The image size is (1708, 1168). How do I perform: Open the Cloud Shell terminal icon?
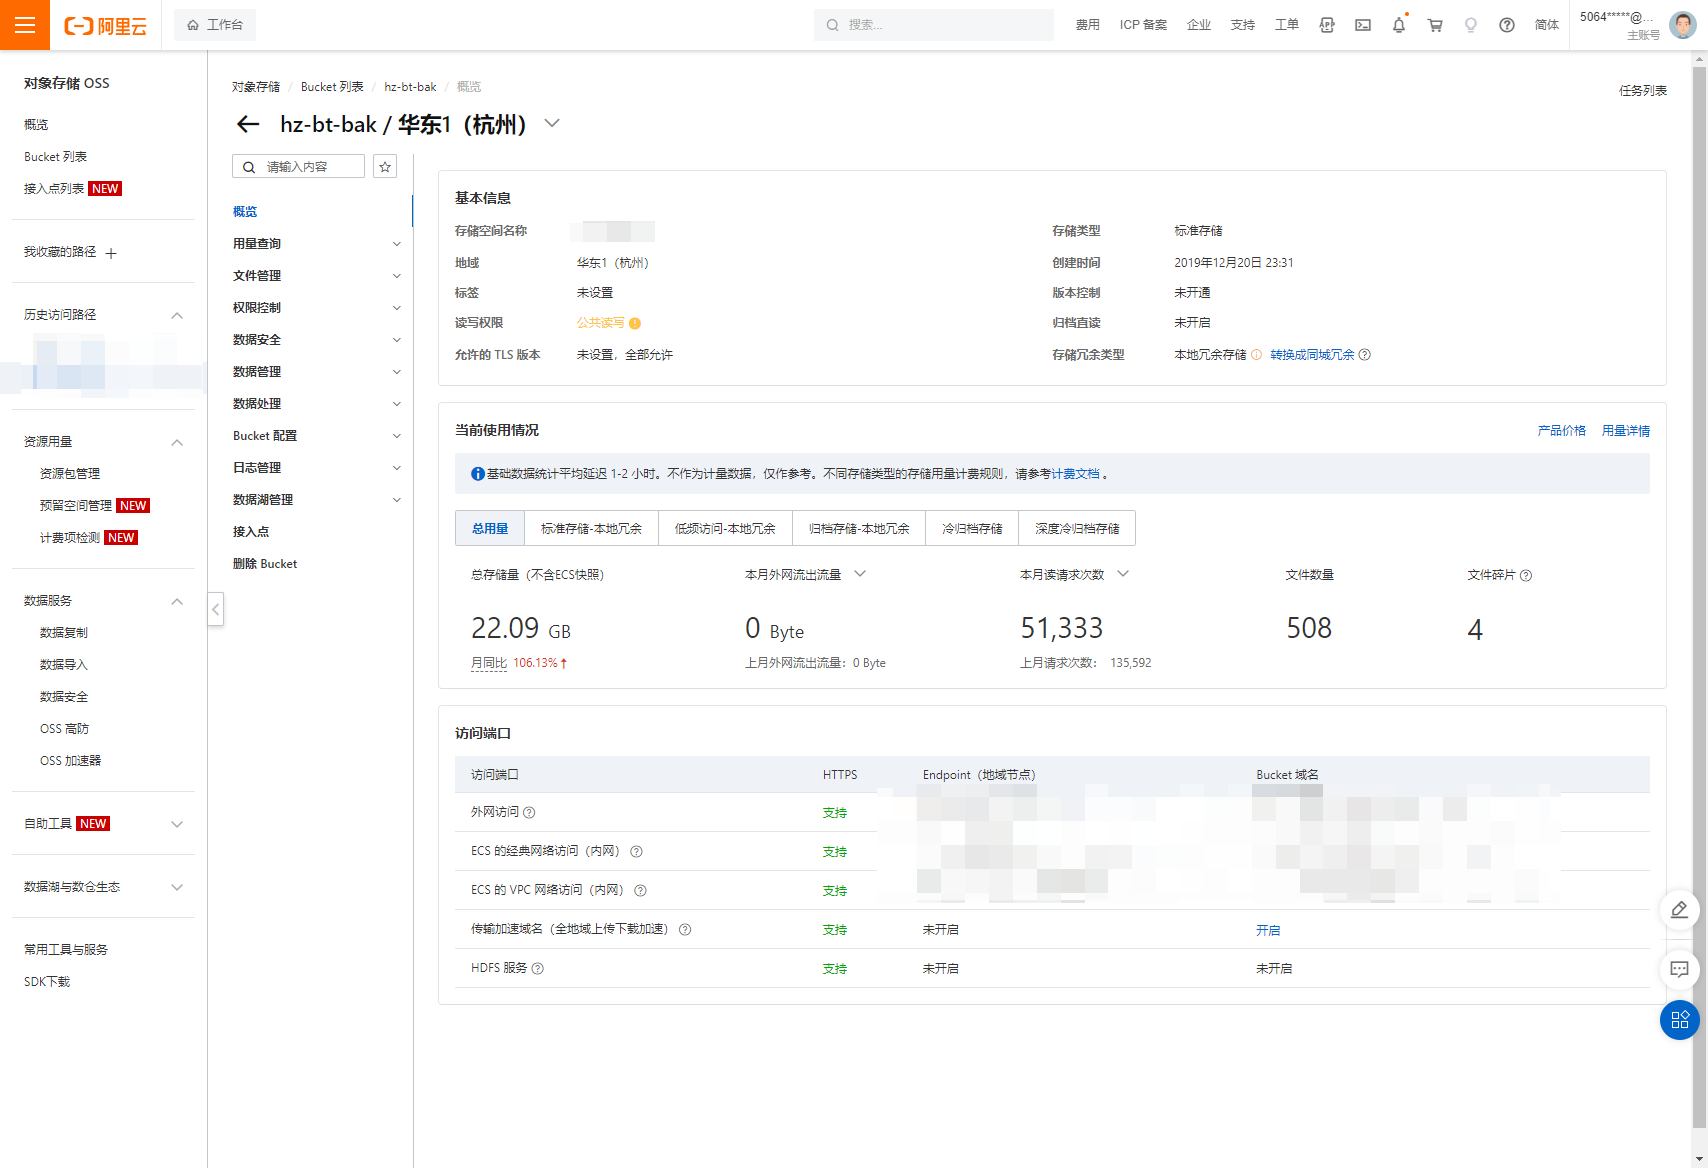click(1363, 25)
